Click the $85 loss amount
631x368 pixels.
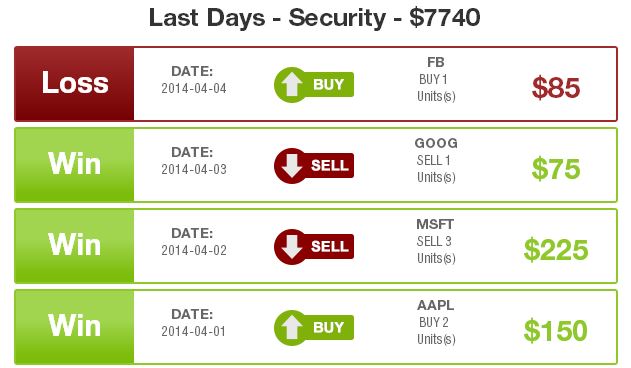pos(556,88)
